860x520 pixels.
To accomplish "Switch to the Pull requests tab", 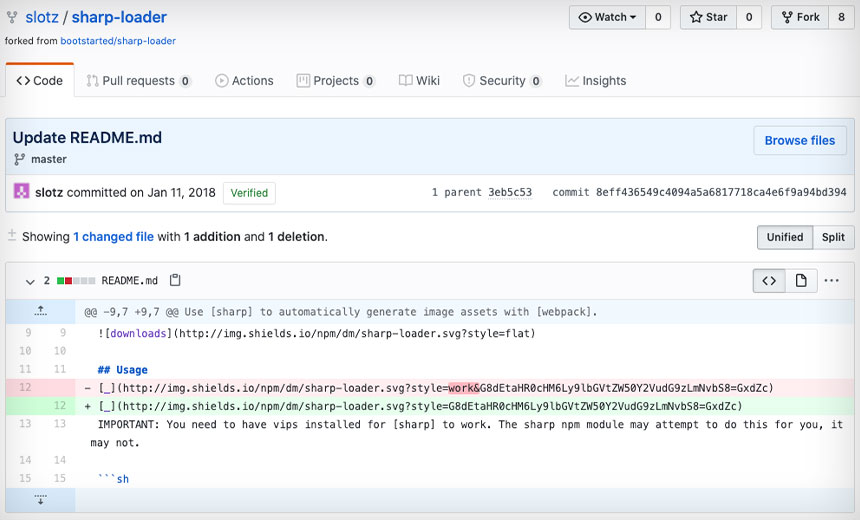I will pyautogui.click(x=138, y=81).
